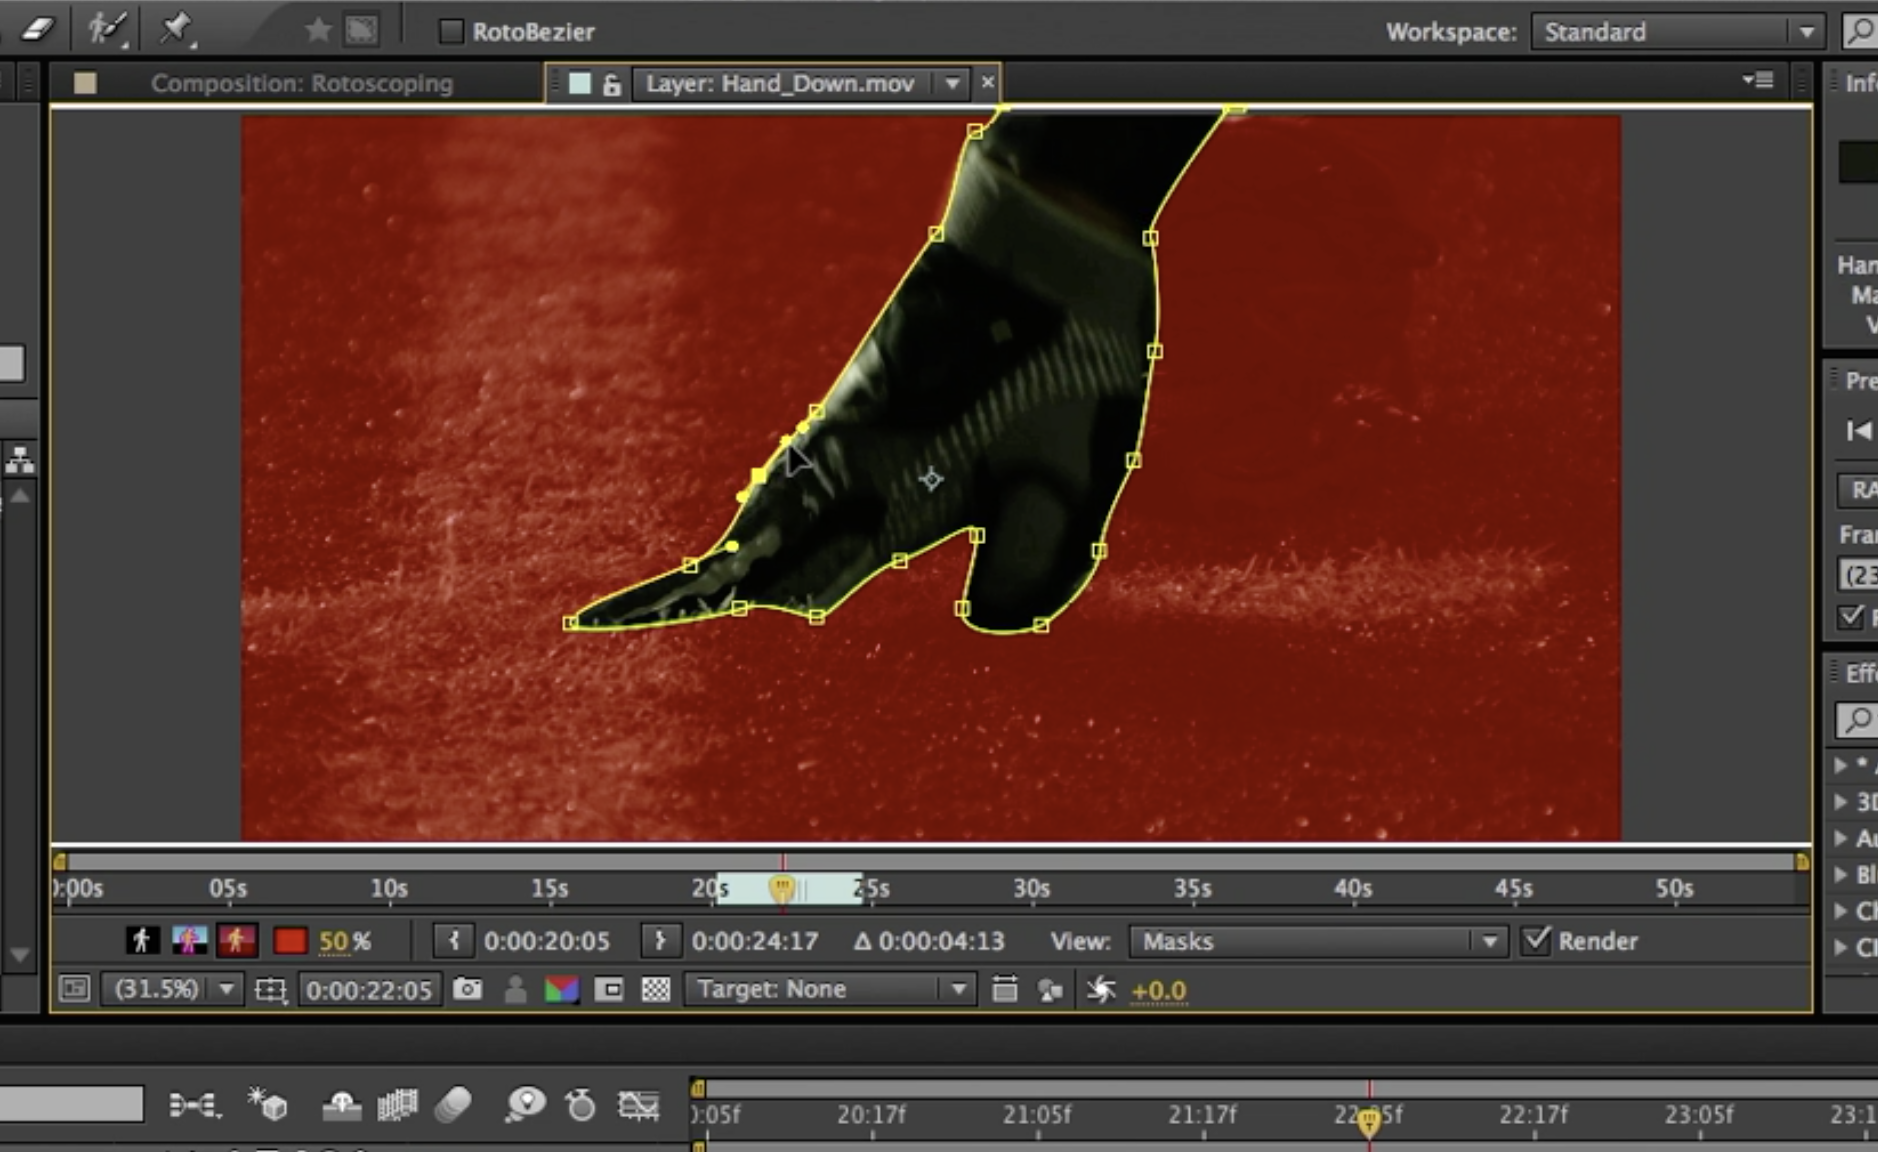Screen dimensions: 1878x1152
Task: Toggle the viewer lock on the Layer tab
Action: pyautogui.click(x=612, y=84)
